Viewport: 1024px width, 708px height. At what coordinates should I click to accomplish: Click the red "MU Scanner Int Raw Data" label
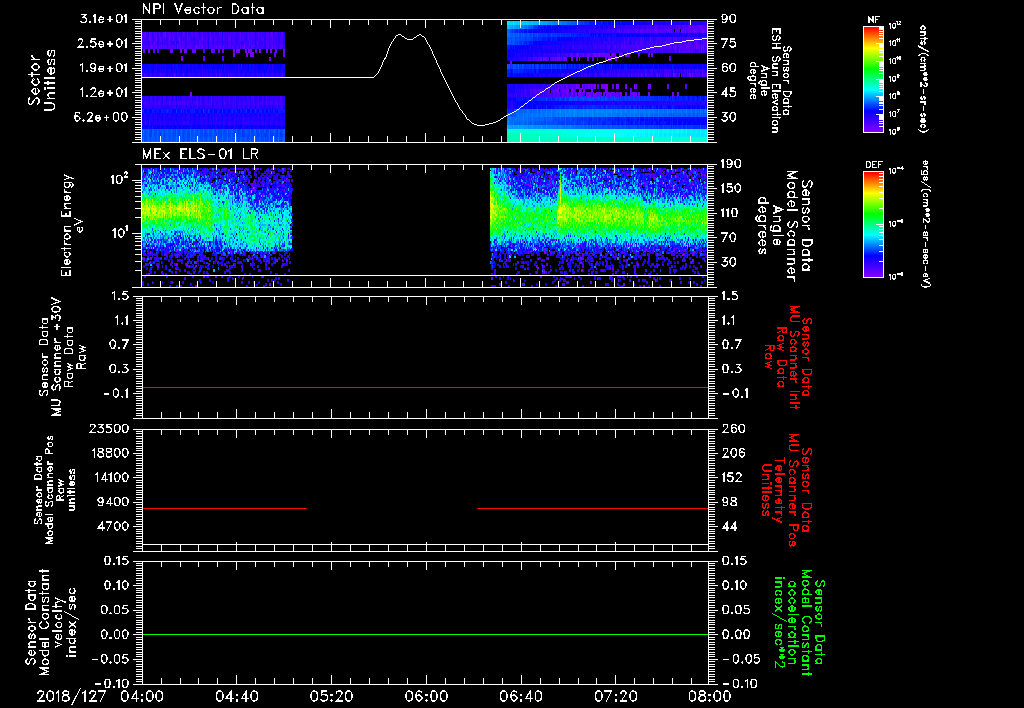pyautogui.click(x=787, y=356)
